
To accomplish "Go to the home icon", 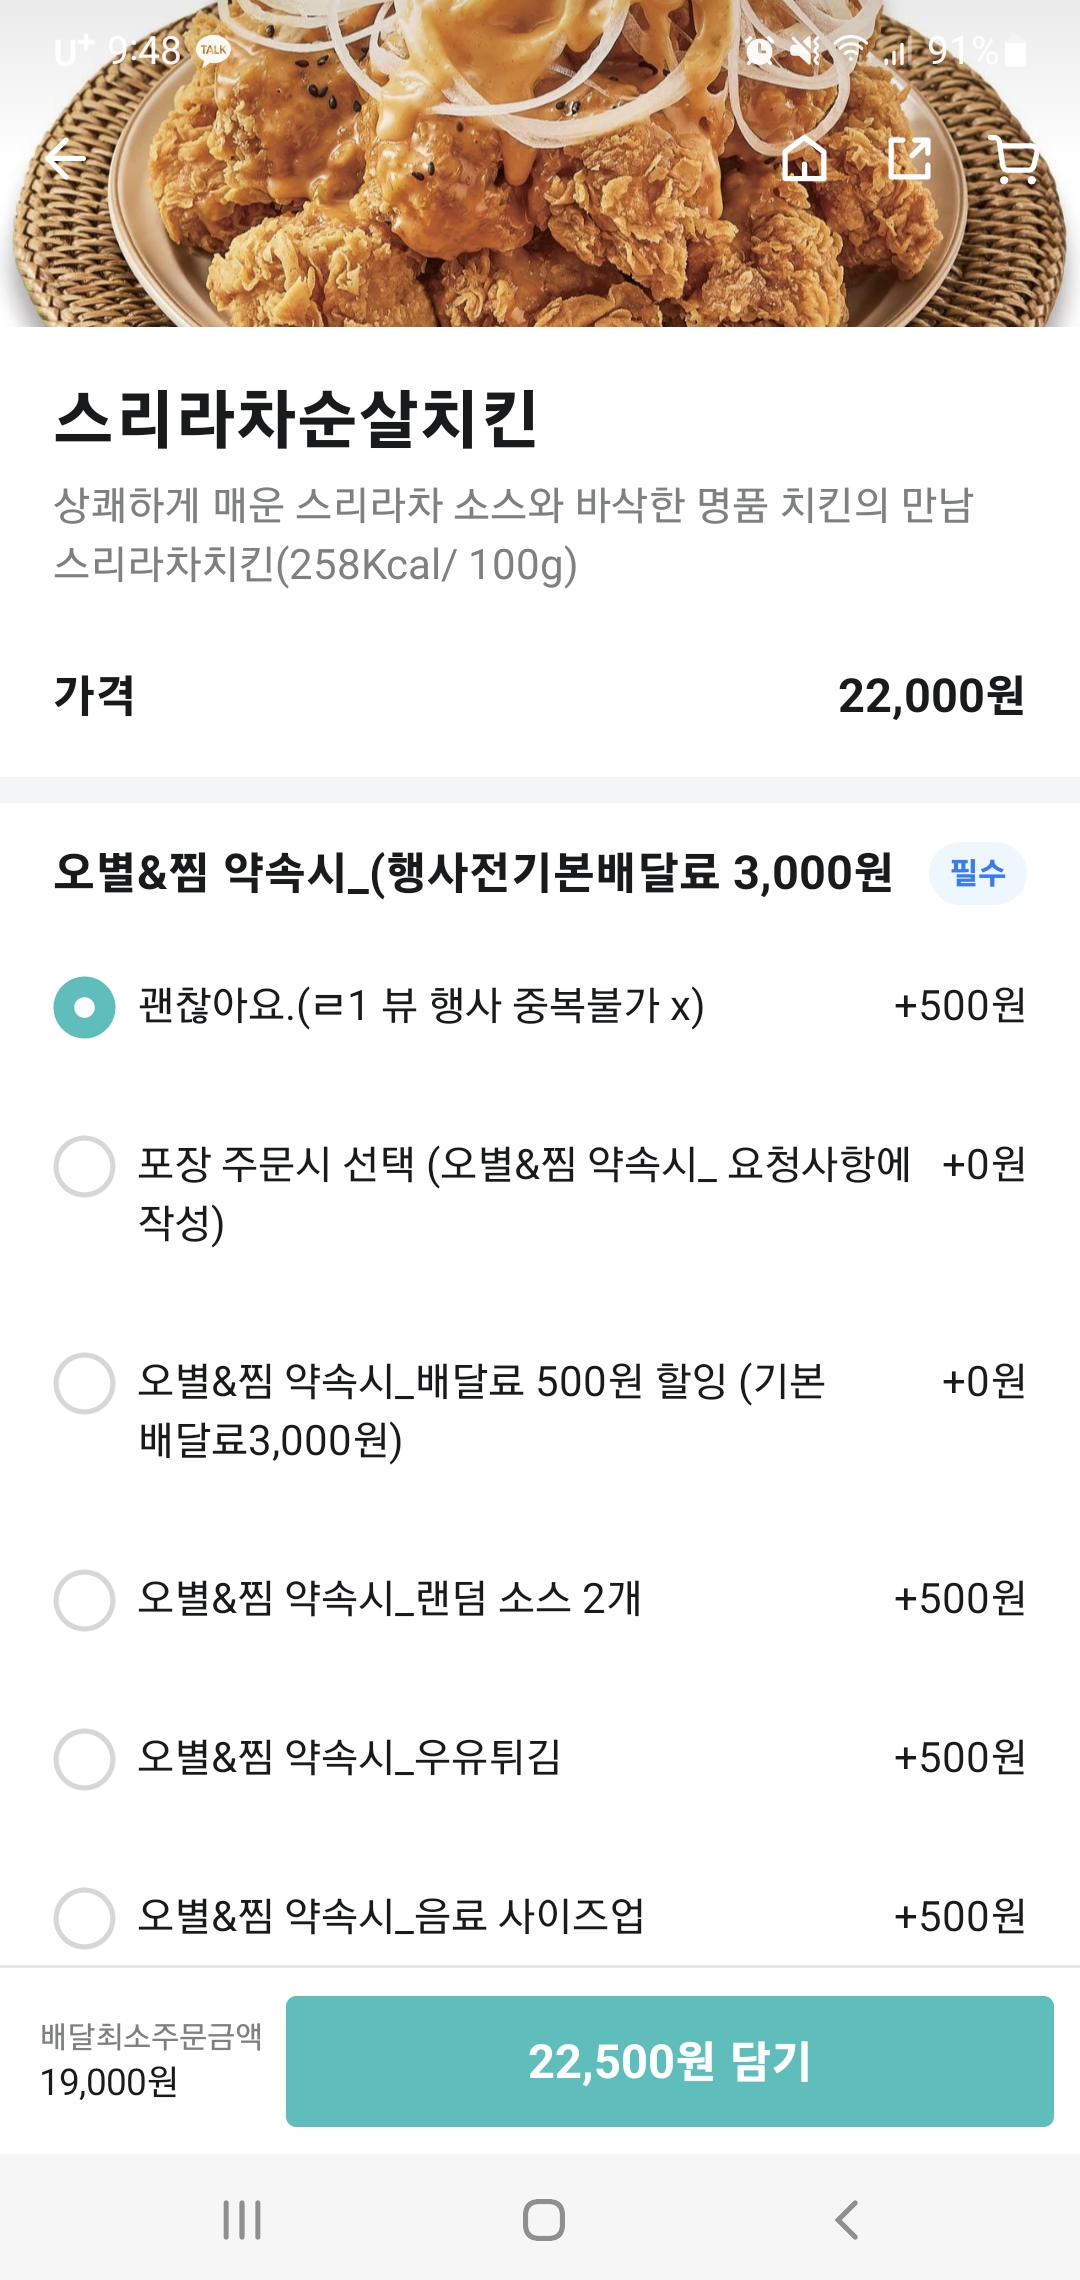I will pyautogui.click(x=804, y=158).
